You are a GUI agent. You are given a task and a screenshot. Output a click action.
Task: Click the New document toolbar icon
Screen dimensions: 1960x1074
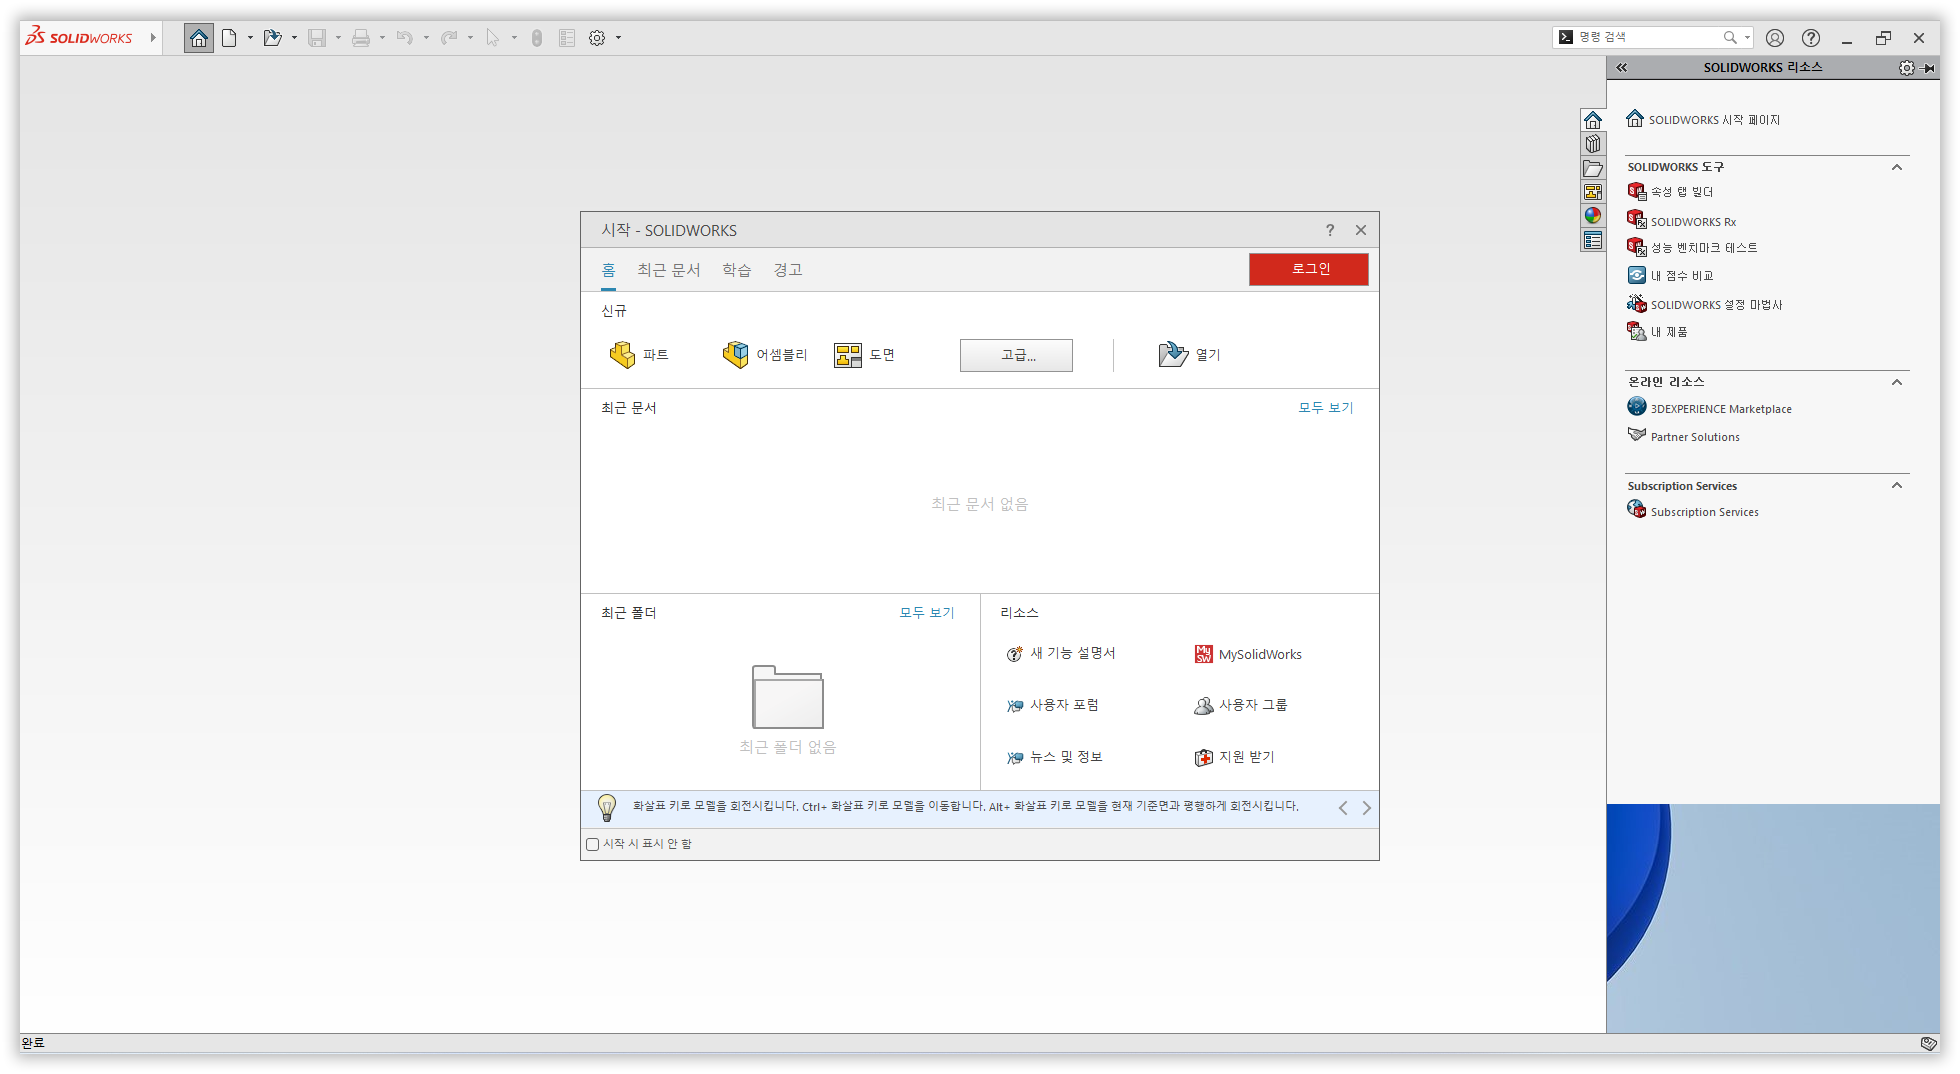tap(229, 38)
